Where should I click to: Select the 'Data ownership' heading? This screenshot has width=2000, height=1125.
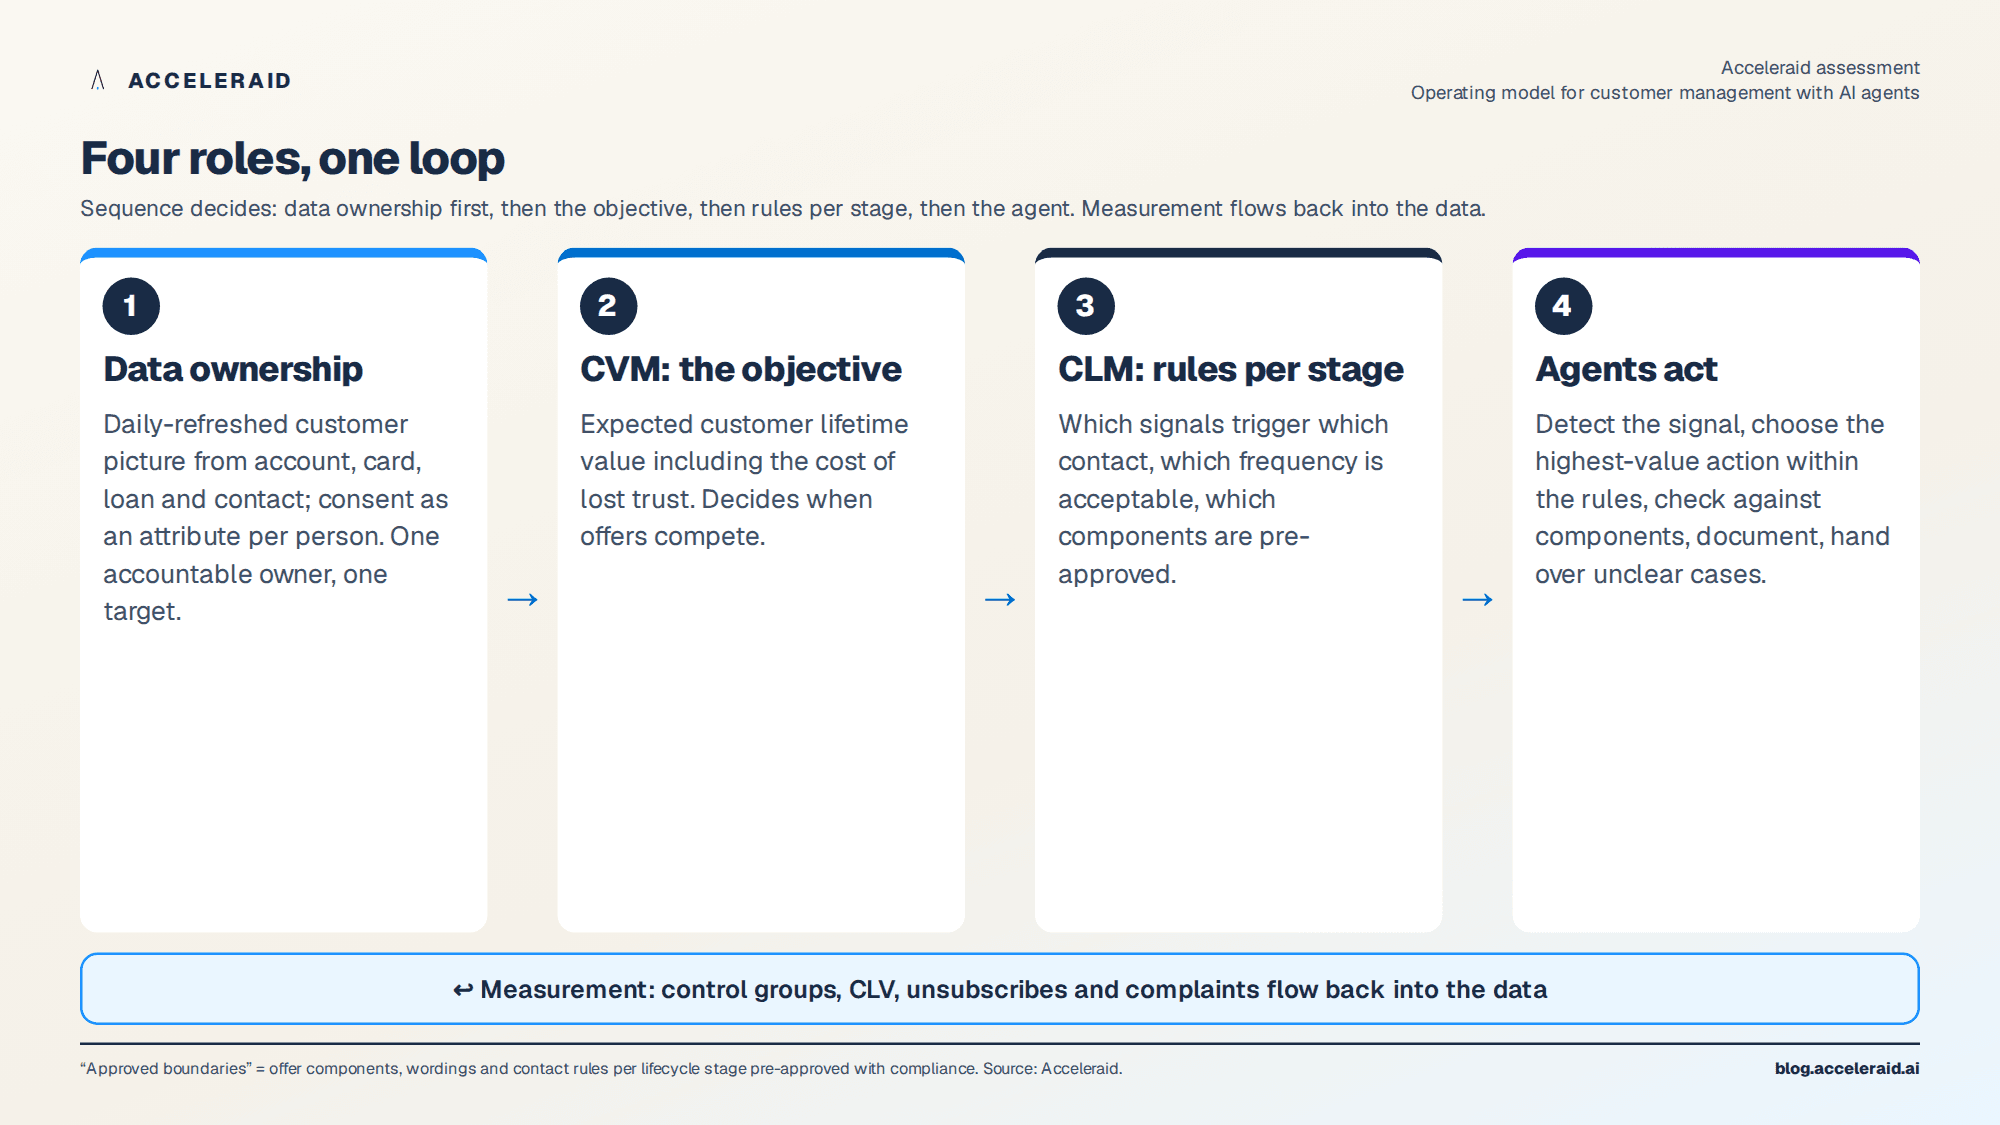(233, 369)
